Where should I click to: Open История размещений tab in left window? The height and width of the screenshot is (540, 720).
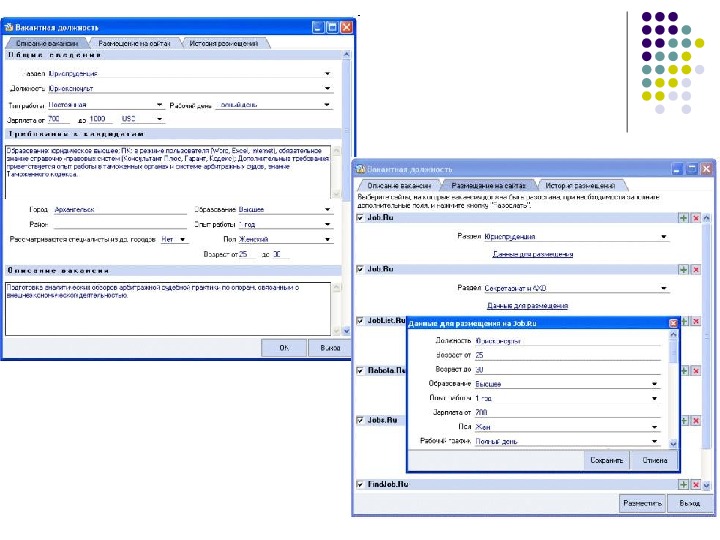pos(224,43)
